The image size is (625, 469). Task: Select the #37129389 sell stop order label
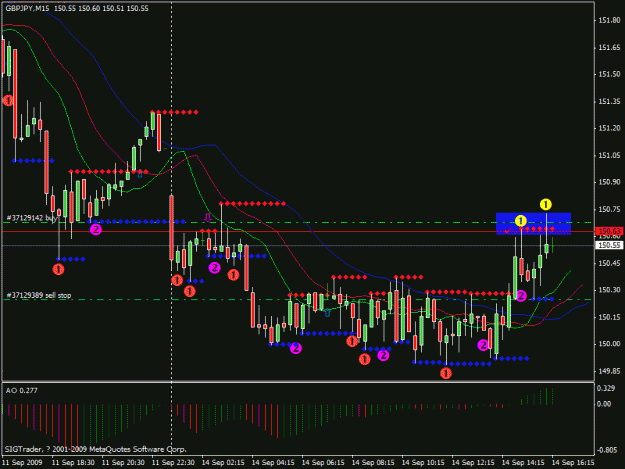point(39,295)
